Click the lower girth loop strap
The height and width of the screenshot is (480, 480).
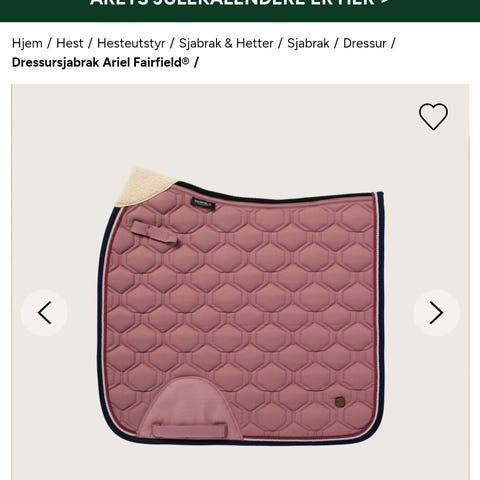point(190,431)
